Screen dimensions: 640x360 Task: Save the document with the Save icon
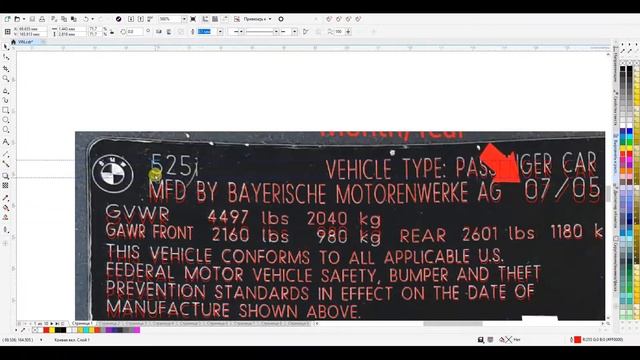point(32,19)
